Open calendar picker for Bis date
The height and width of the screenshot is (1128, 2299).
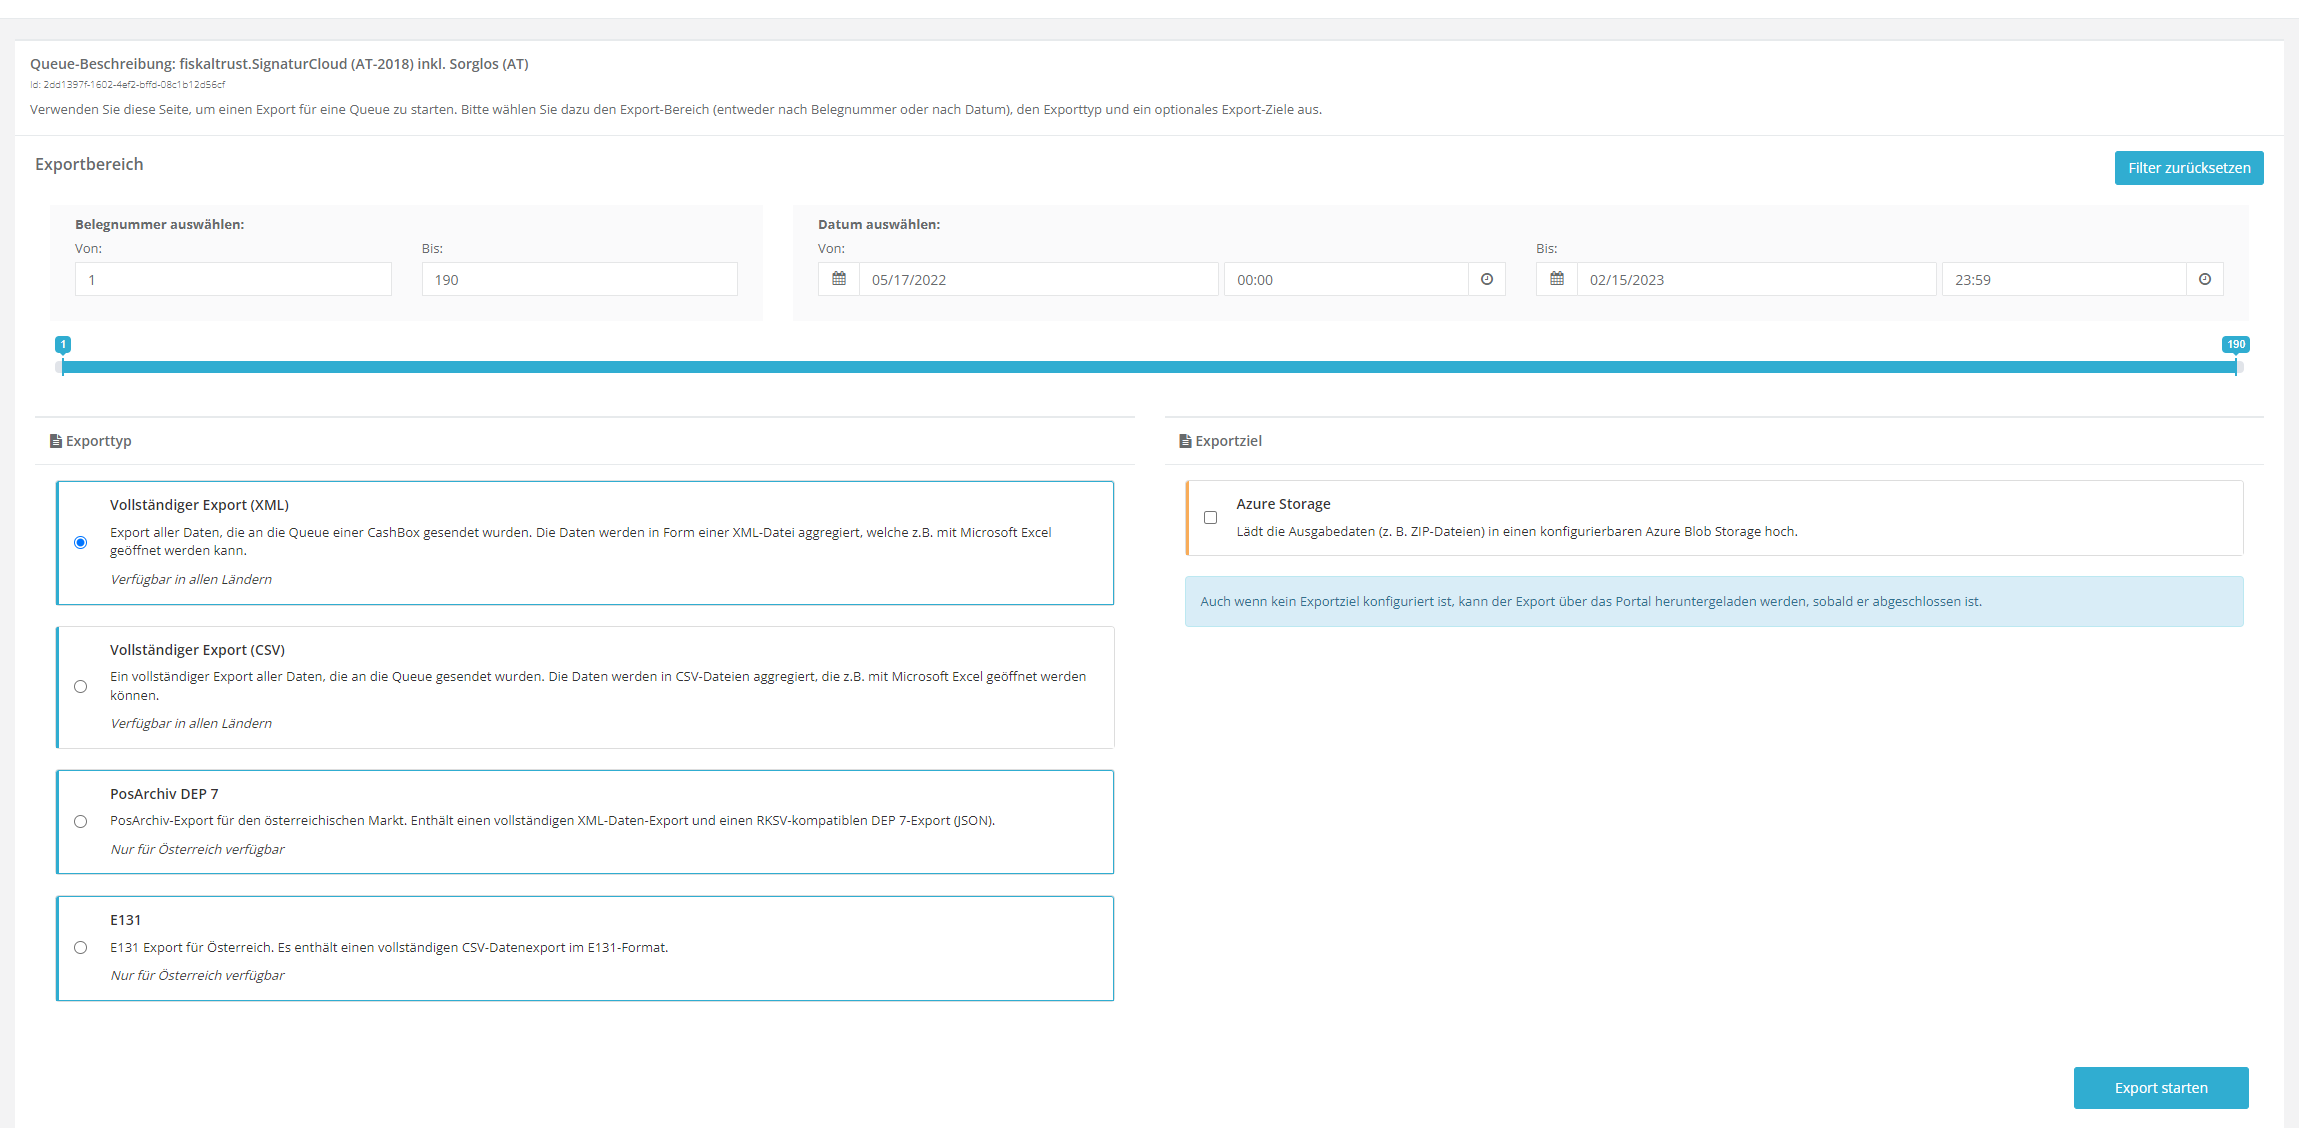[1557, 279]
